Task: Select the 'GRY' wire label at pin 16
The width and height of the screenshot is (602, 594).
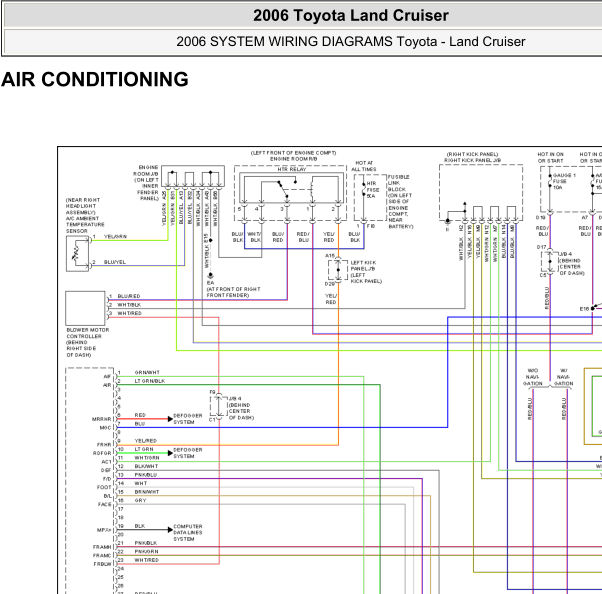Action: coord(141,500)
